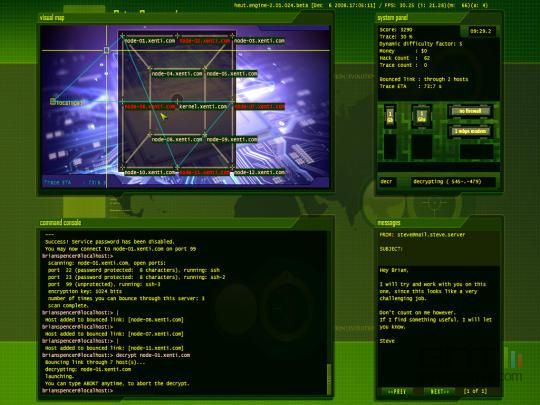The image size is (540, 405).
Task: Click the 'encryption key: 1024 bits' console line
Action: [x=85, y=291]
